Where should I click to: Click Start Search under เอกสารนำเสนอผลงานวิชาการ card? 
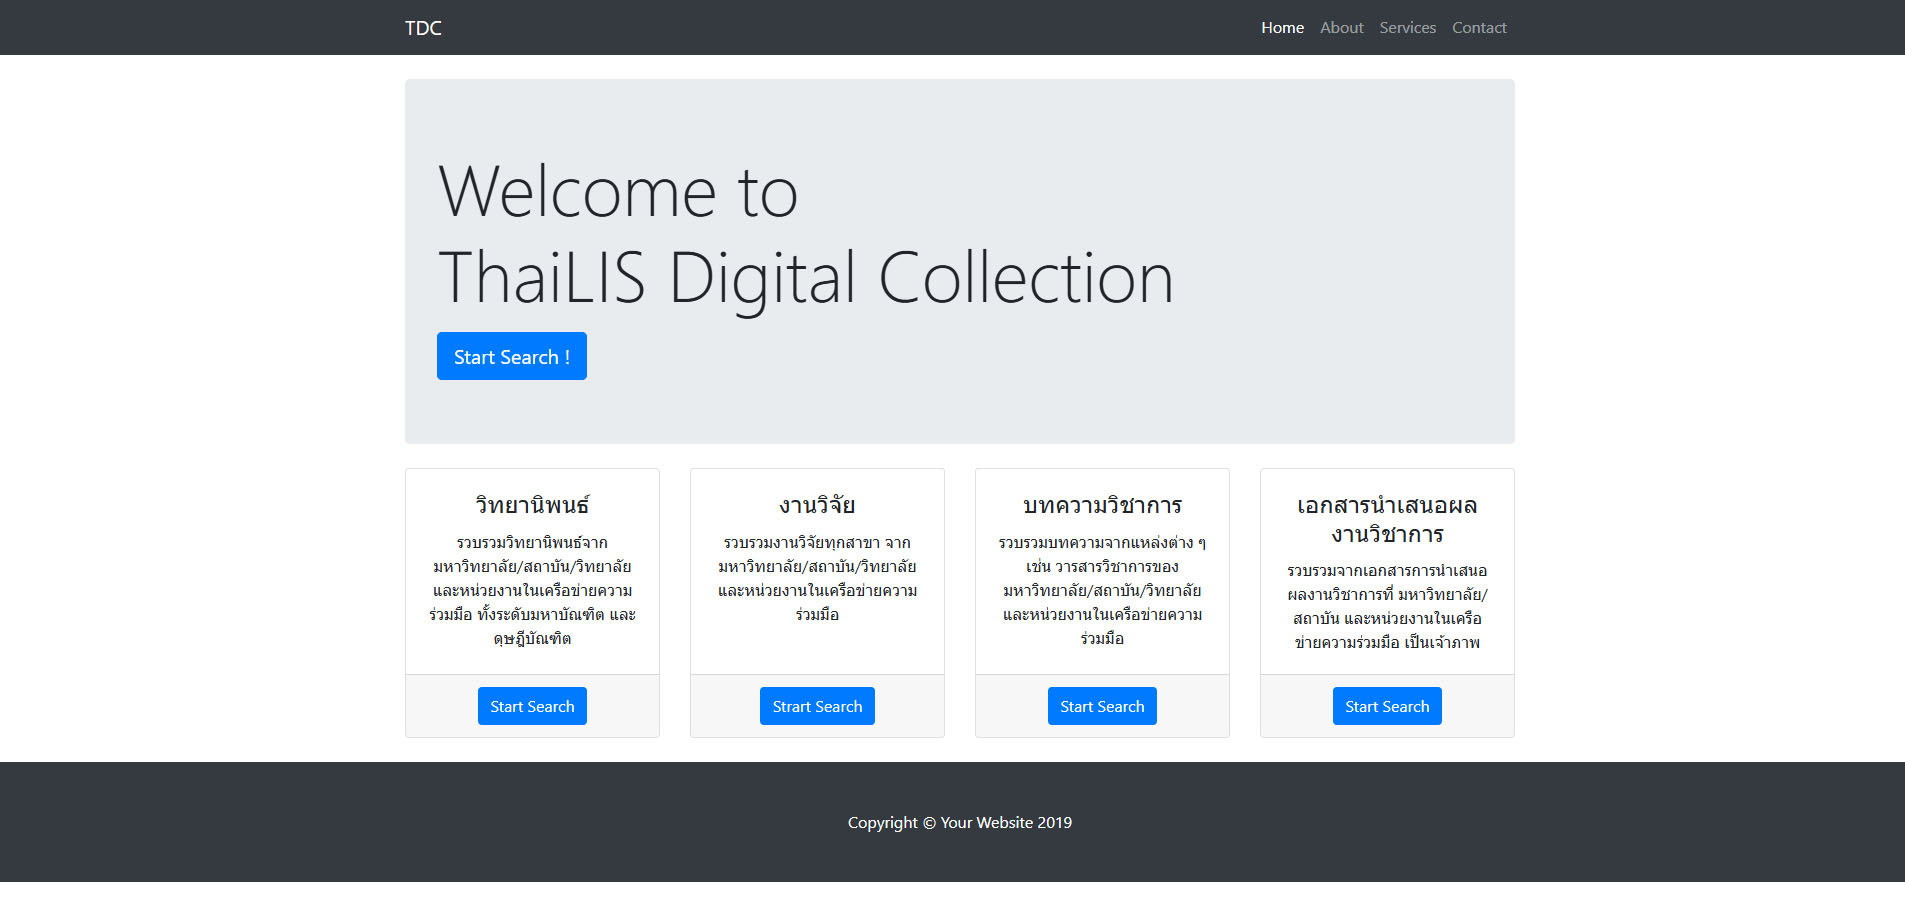tap(1387, 706)
